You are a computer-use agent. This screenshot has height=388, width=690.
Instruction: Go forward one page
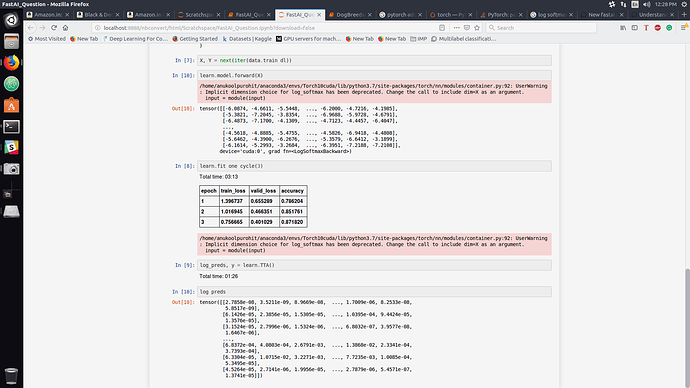pos(42,28)
